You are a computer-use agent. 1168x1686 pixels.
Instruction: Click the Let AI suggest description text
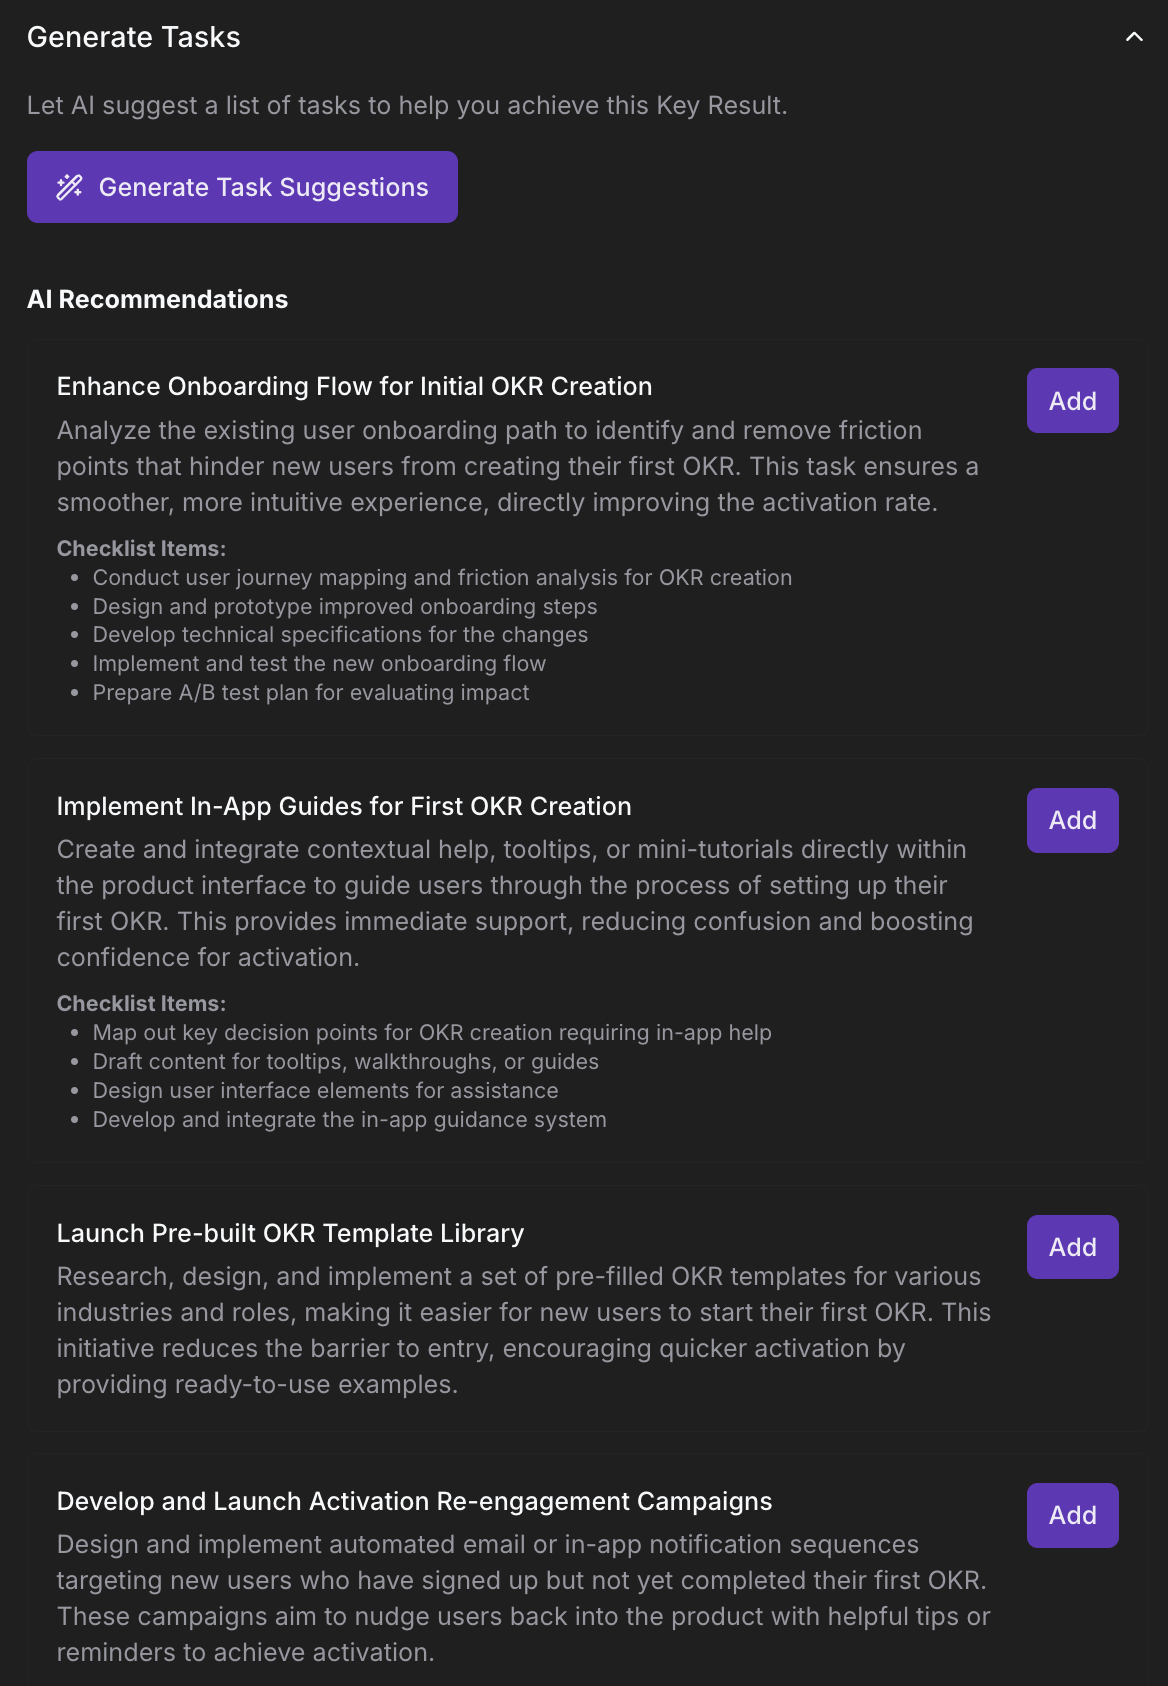tap(407, 105)
